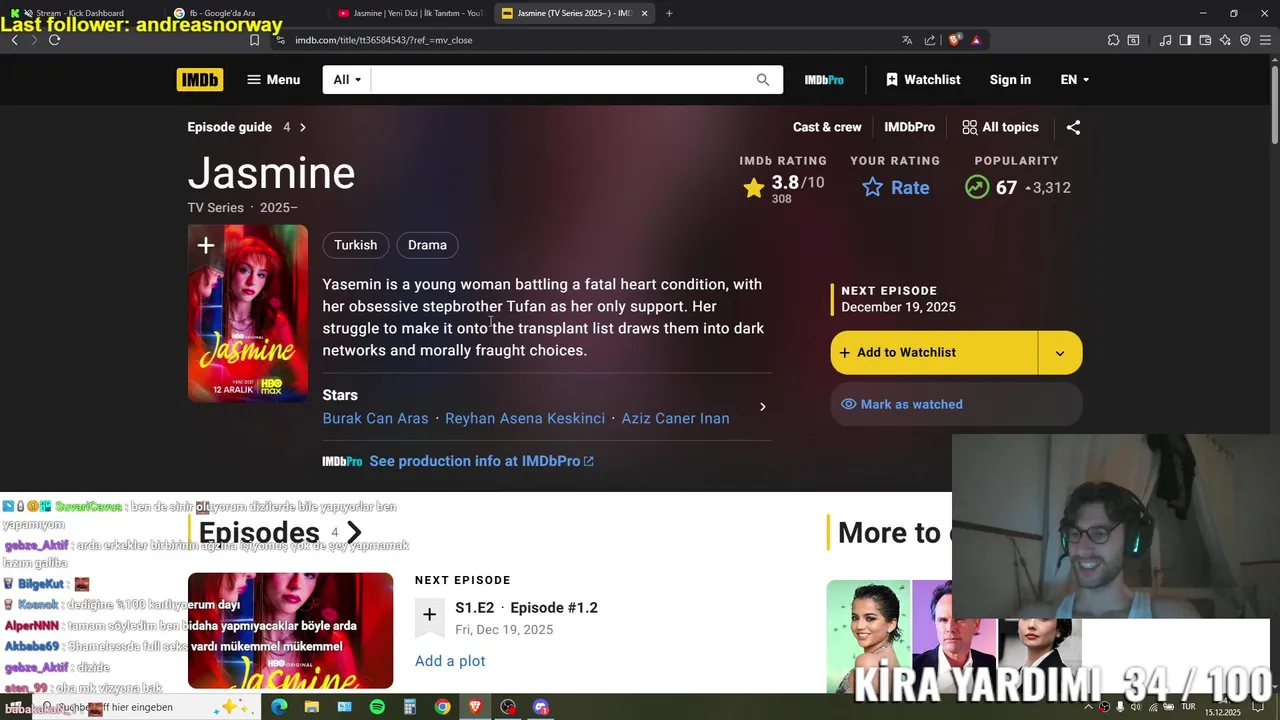Screen dimensions: 1280x720
Task: Close the Jasmine IMDb browser tab
Action: (x=644, y=13)
